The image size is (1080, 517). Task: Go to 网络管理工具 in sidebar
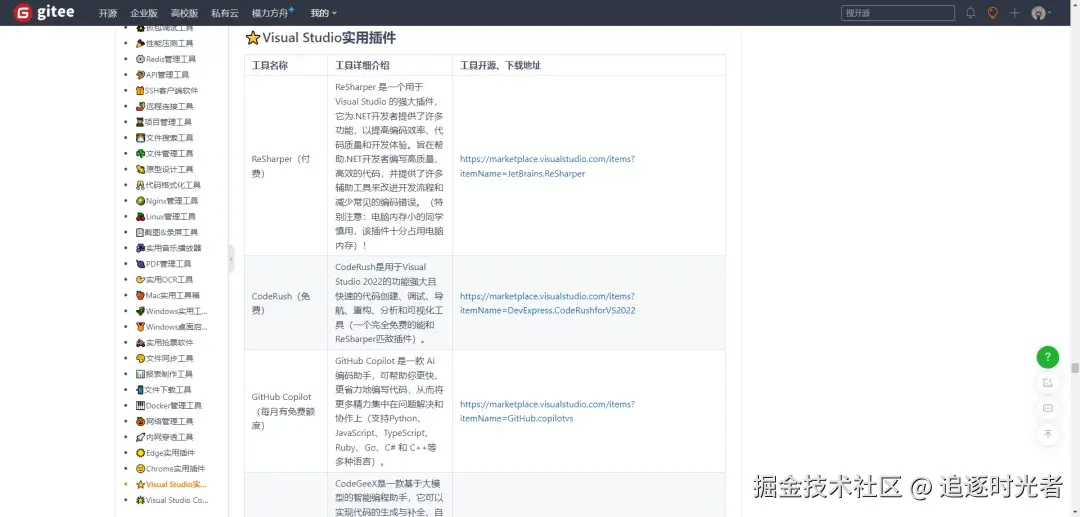click(165, 421)
